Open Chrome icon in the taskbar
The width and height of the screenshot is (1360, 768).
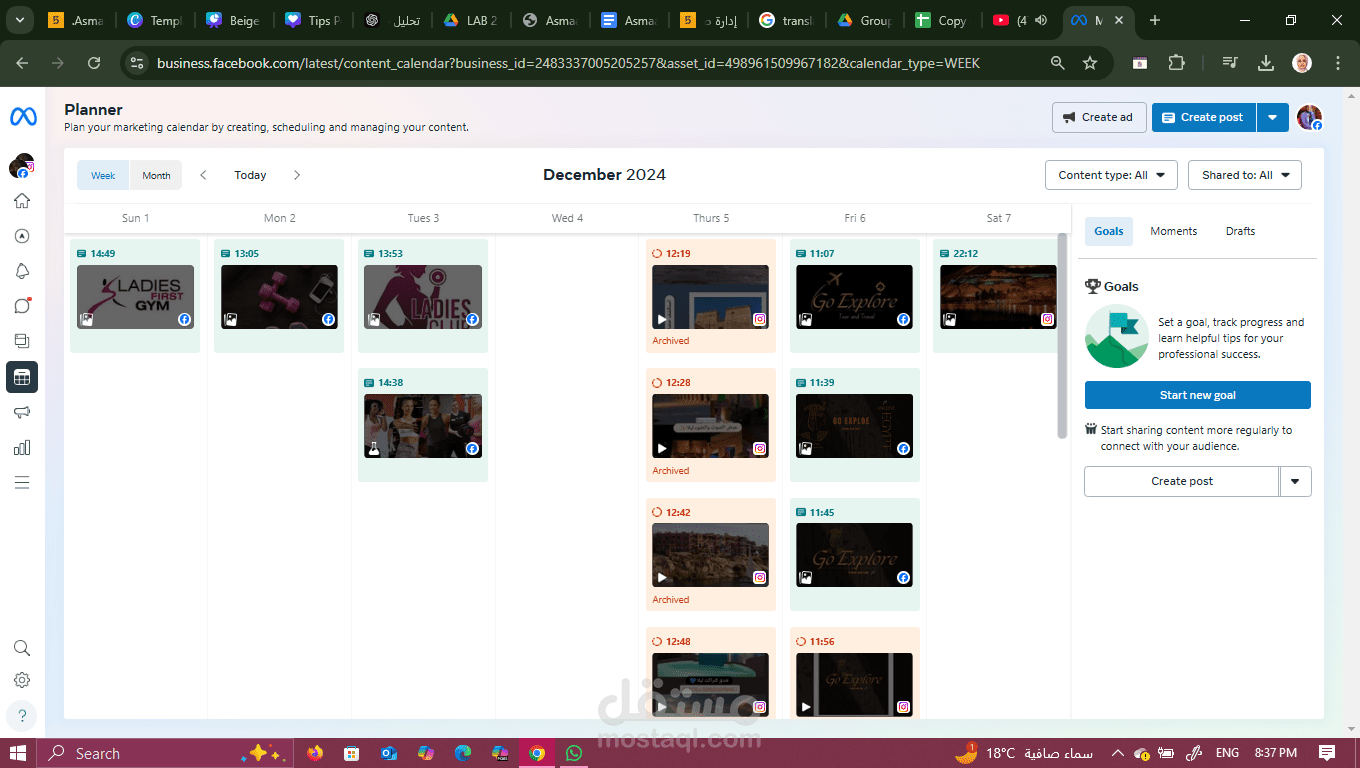(537, 753)
